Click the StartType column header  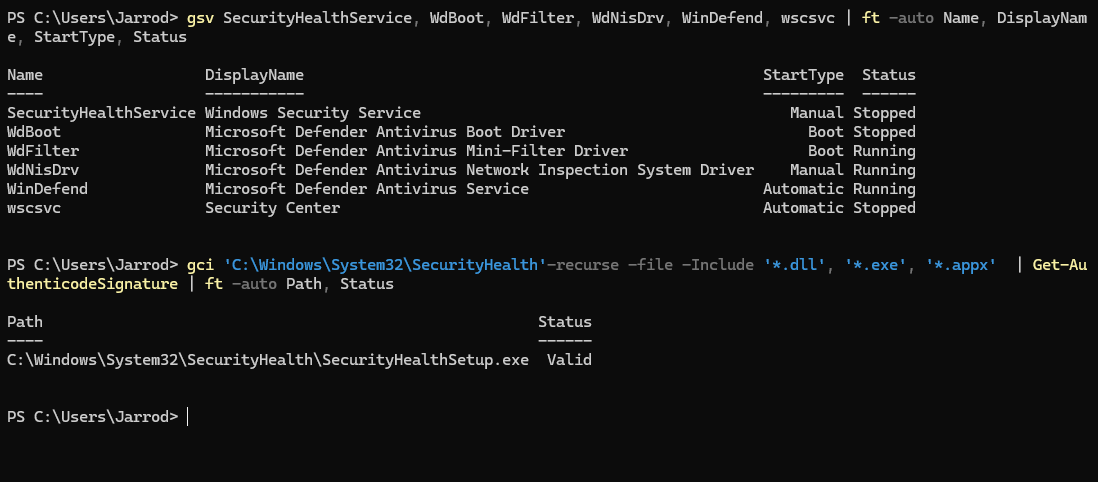pos(803,75)
